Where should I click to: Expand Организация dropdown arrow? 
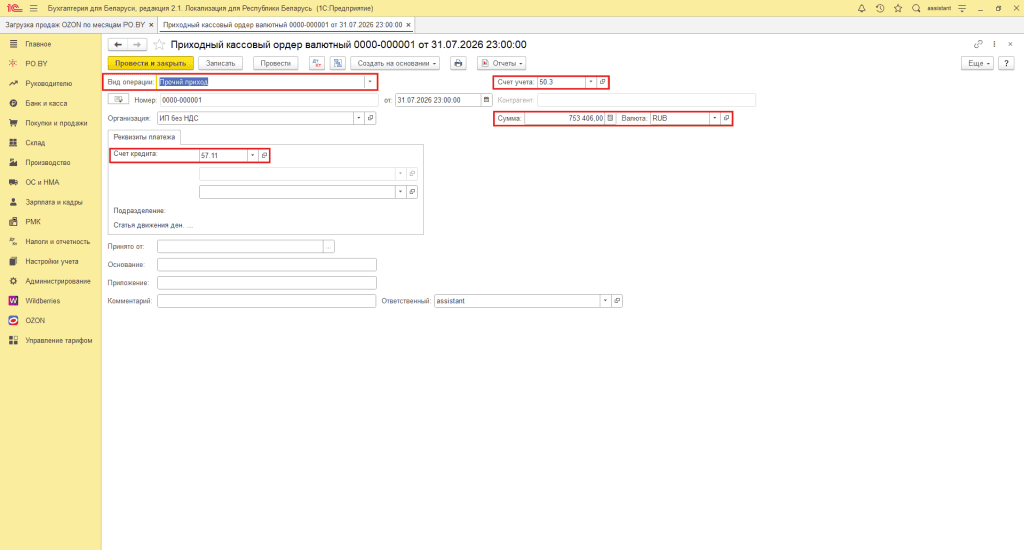[x=359, y=118]
